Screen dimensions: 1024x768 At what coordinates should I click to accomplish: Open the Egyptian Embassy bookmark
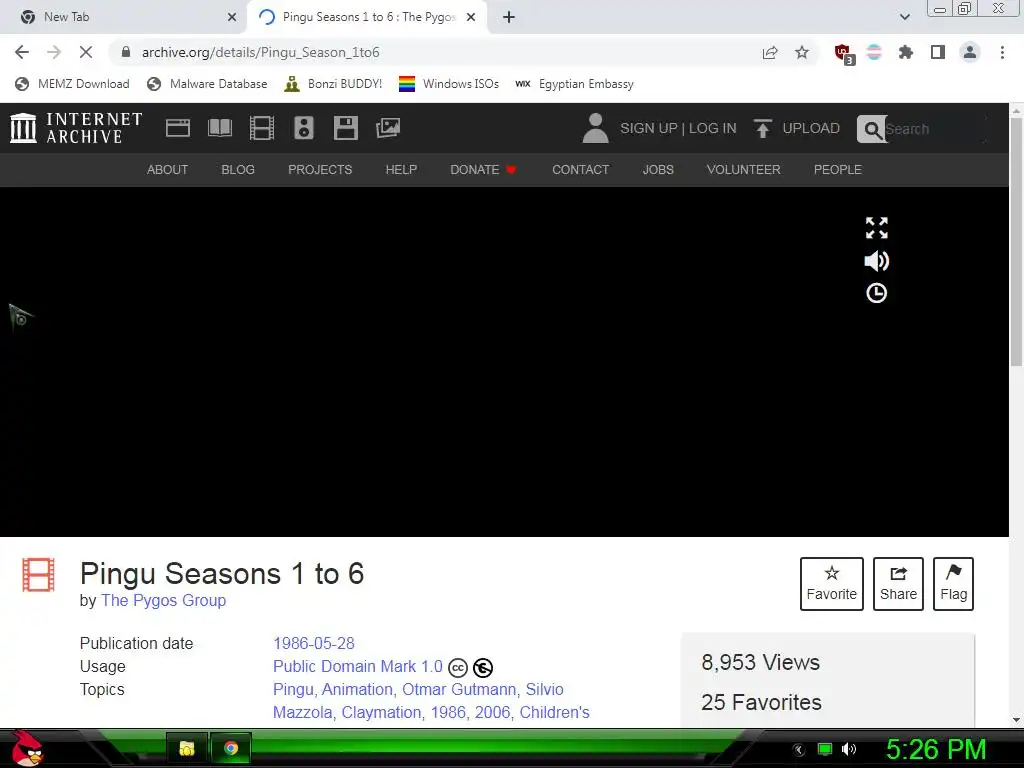(575, 84)
